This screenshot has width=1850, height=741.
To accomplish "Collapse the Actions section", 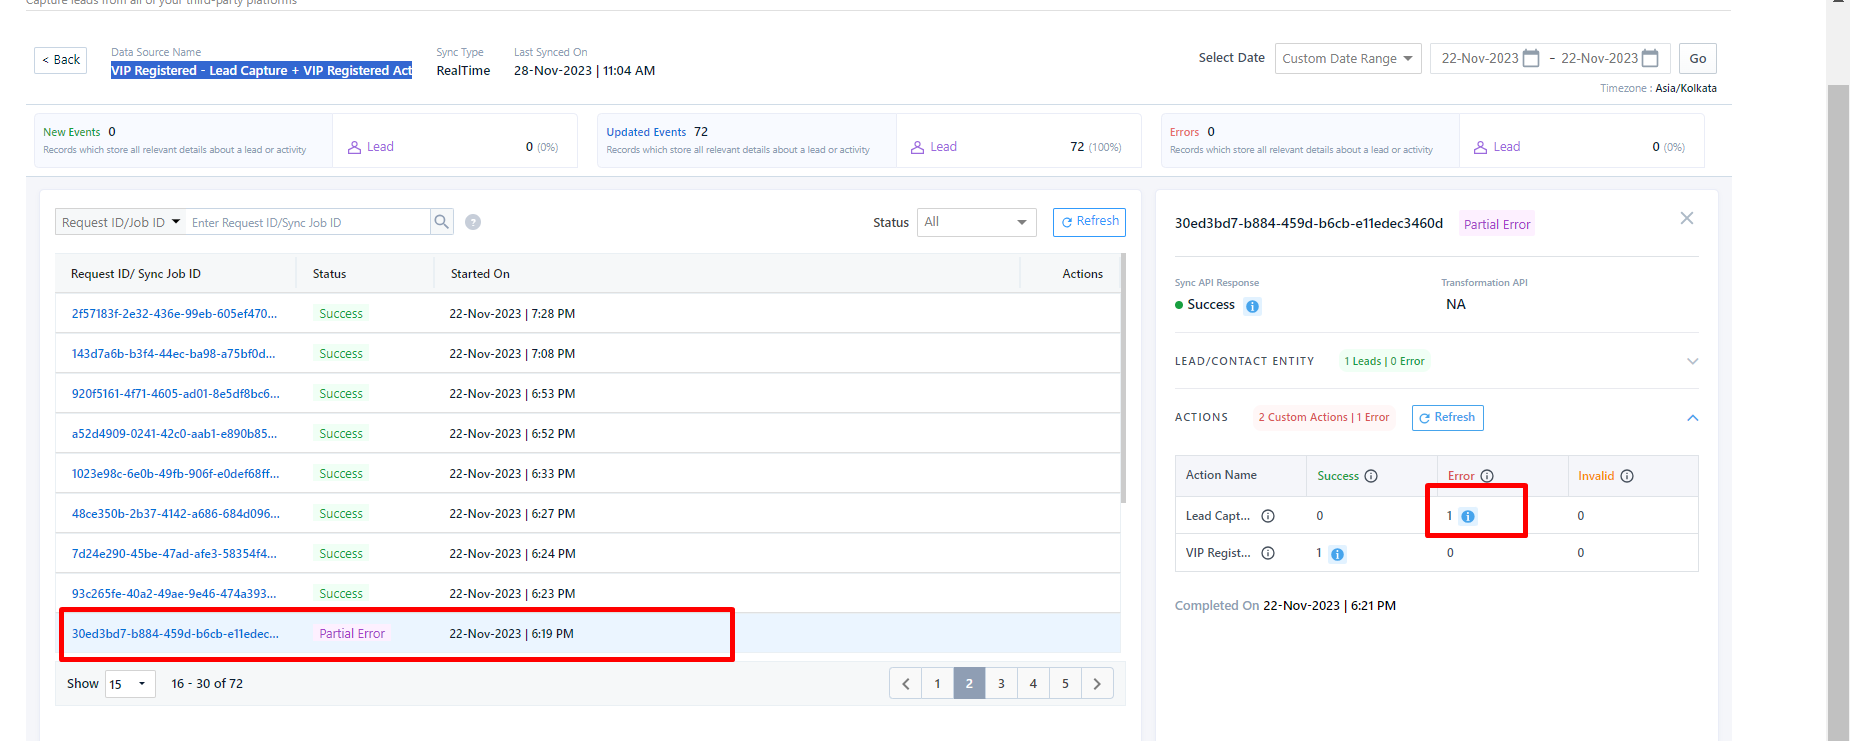I will click(1692, 418).
